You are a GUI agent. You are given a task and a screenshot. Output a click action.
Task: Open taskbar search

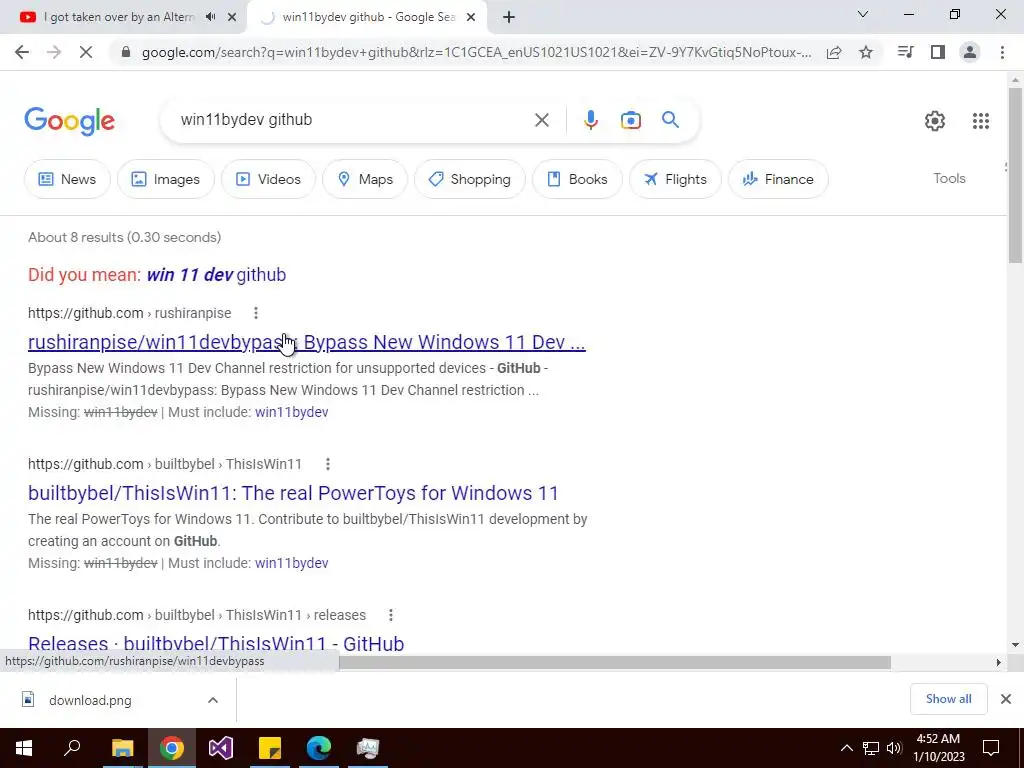(x=72, y=748)
